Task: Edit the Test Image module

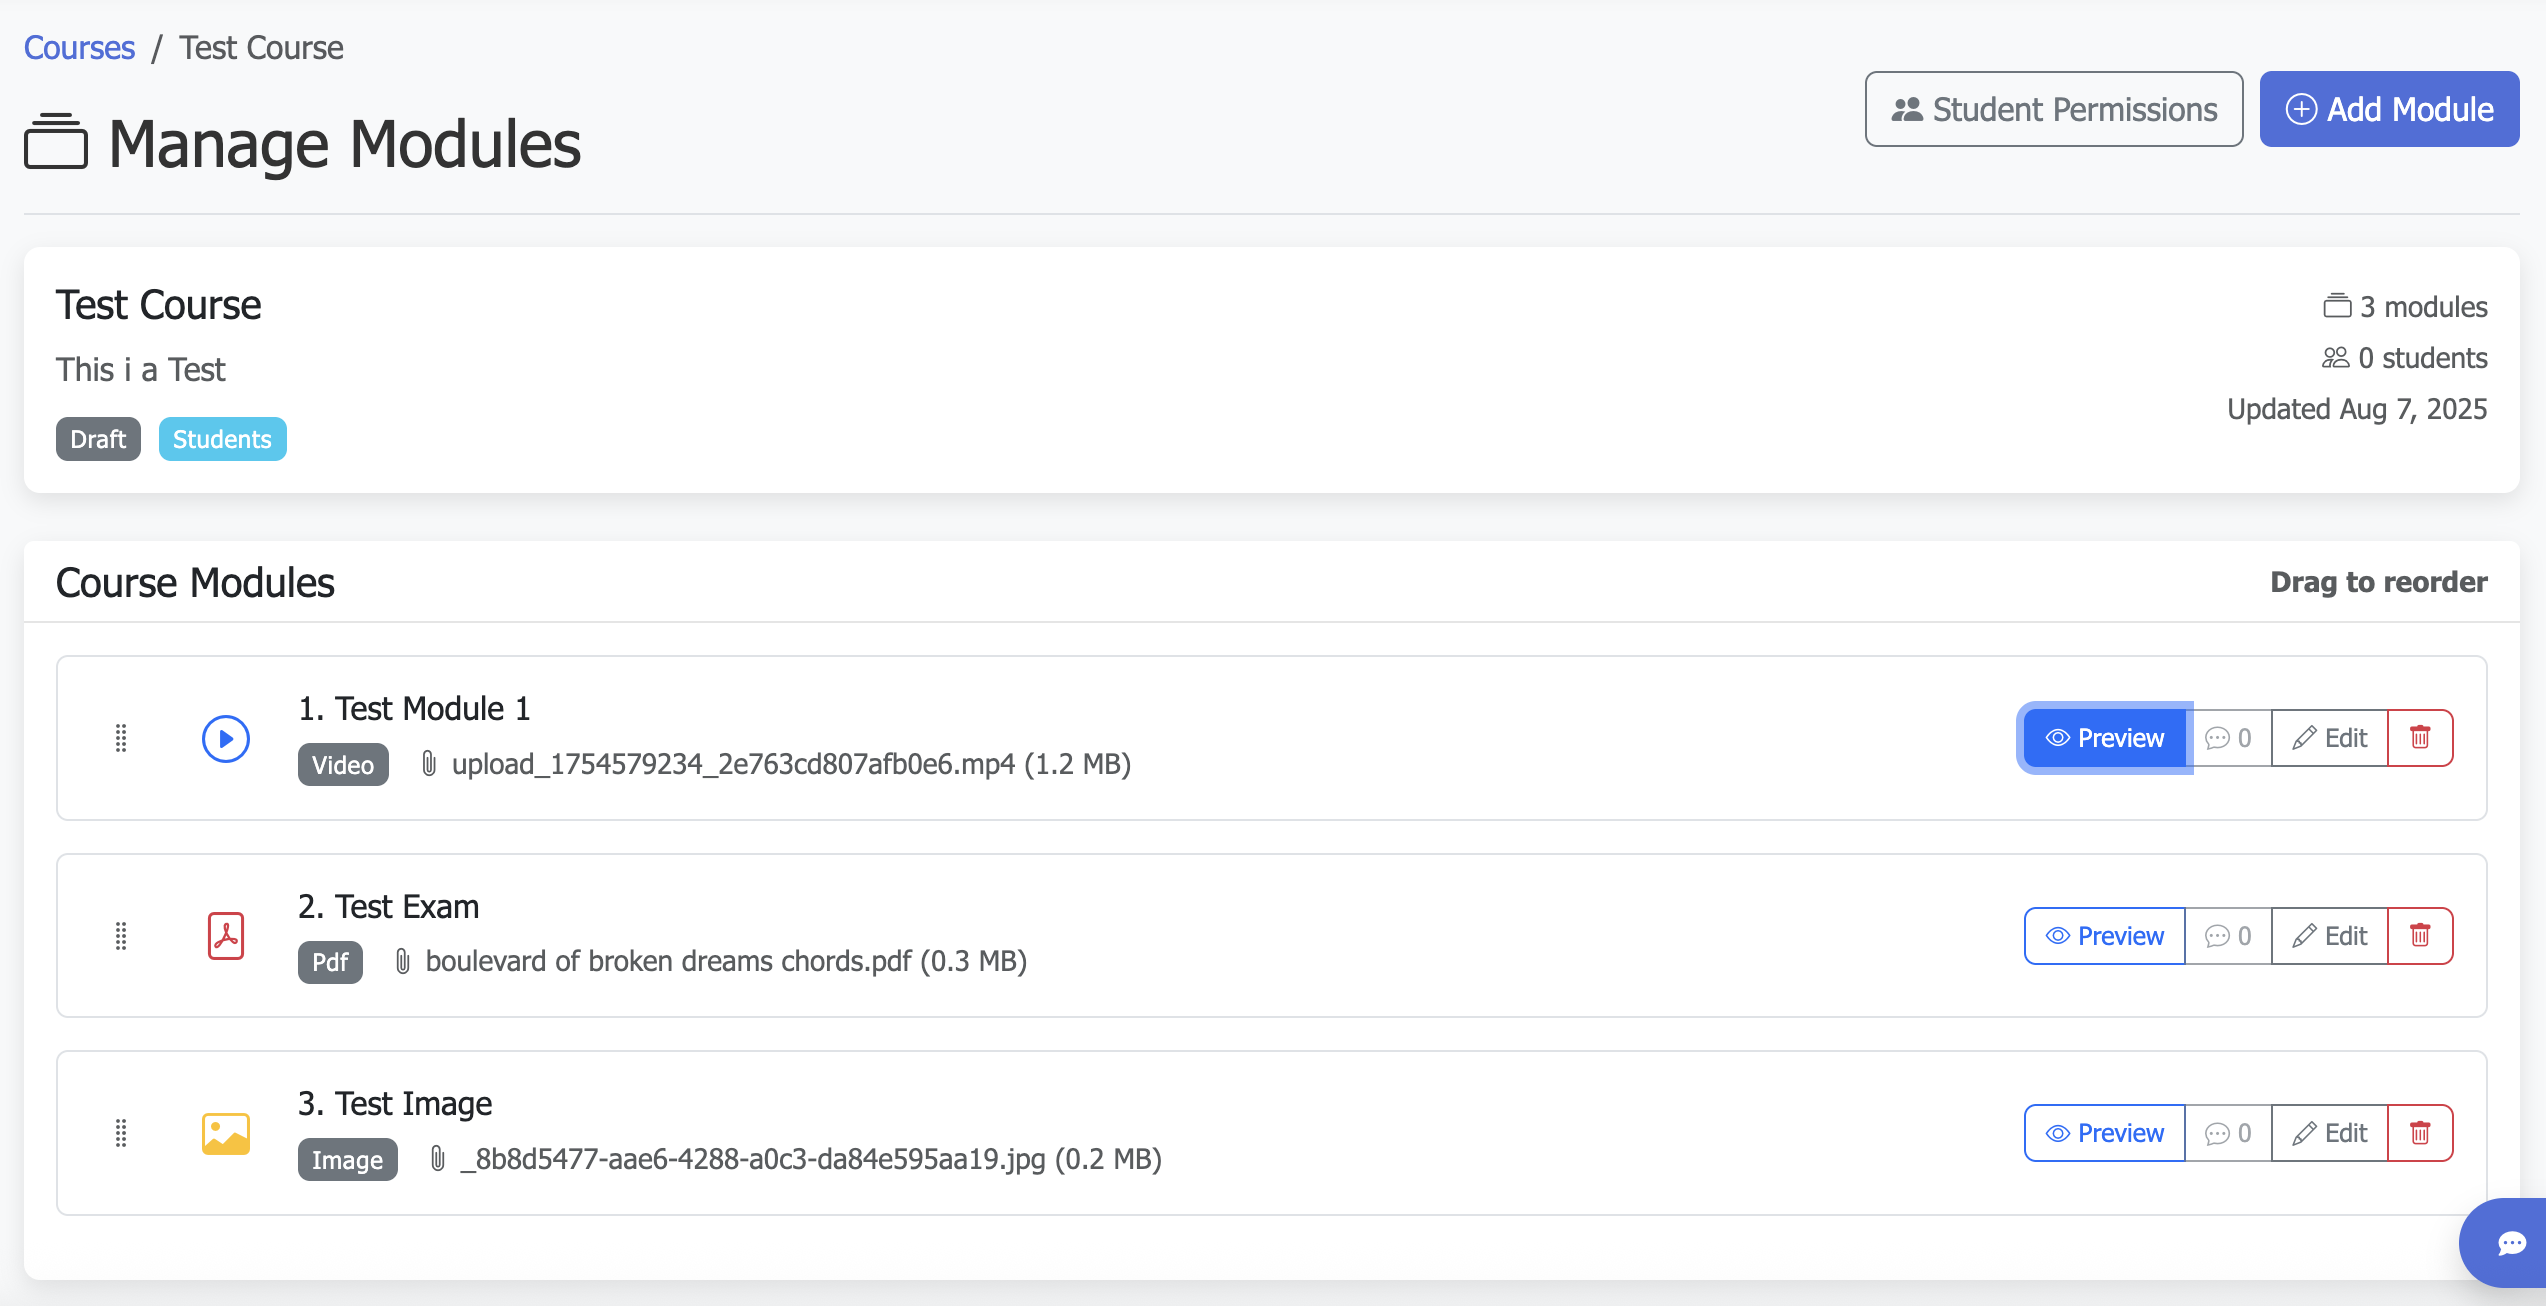Action: coord(2330,1133)
